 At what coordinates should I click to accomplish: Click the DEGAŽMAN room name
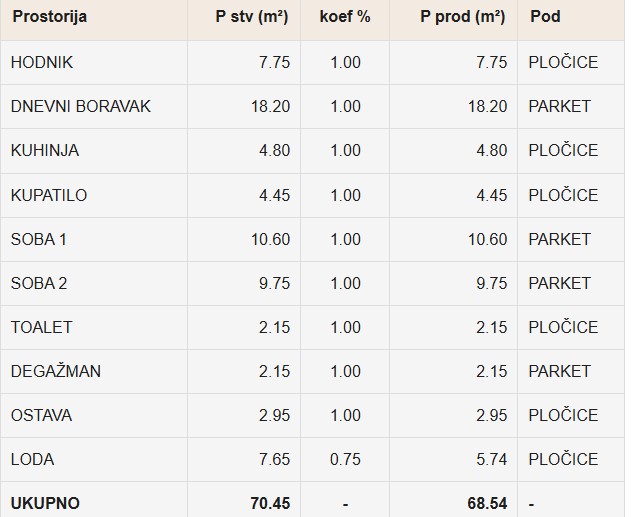pos(56,371)
